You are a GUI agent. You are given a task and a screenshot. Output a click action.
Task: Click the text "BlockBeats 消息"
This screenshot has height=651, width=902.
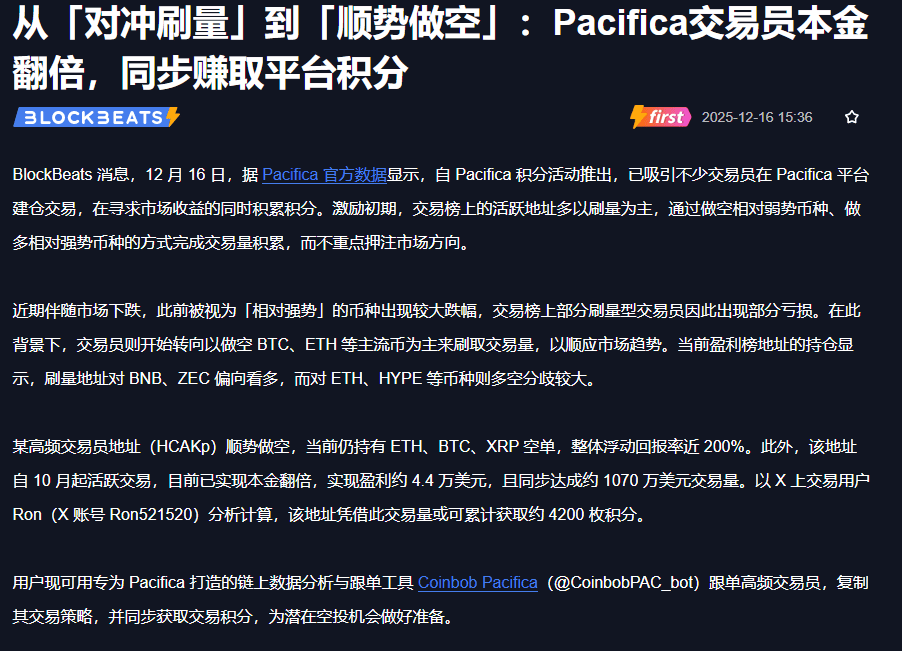pyautogui.click(x=71, y=175)
